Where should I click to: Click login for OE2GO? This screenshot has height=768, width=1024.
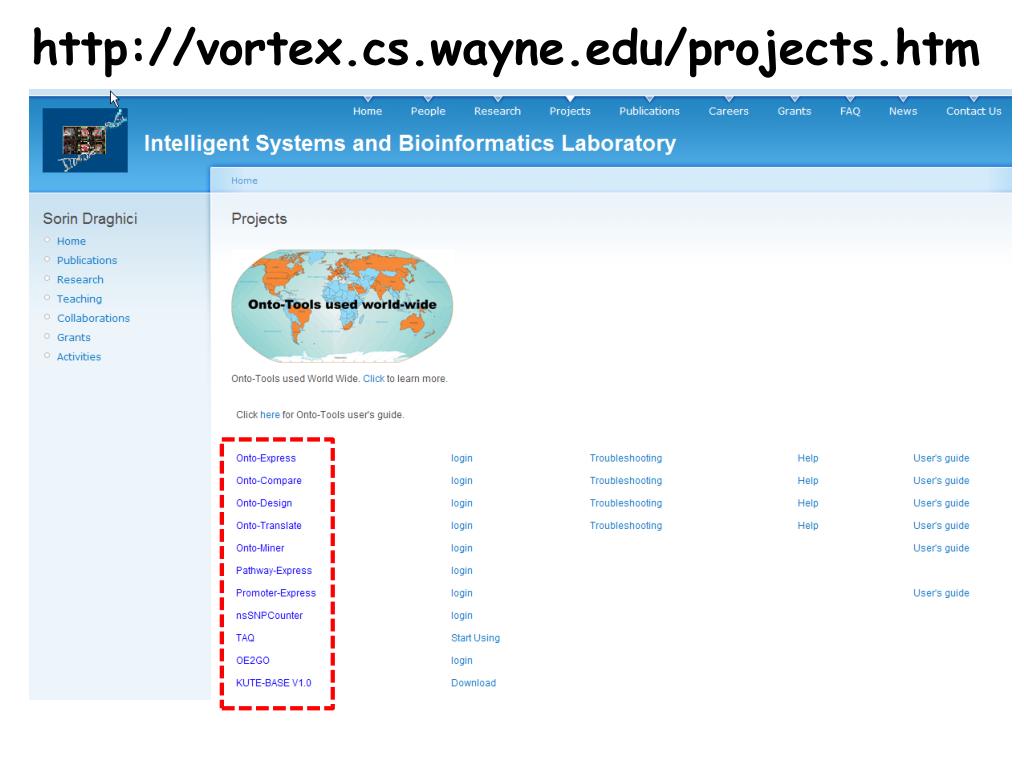[x=462, y=661]
